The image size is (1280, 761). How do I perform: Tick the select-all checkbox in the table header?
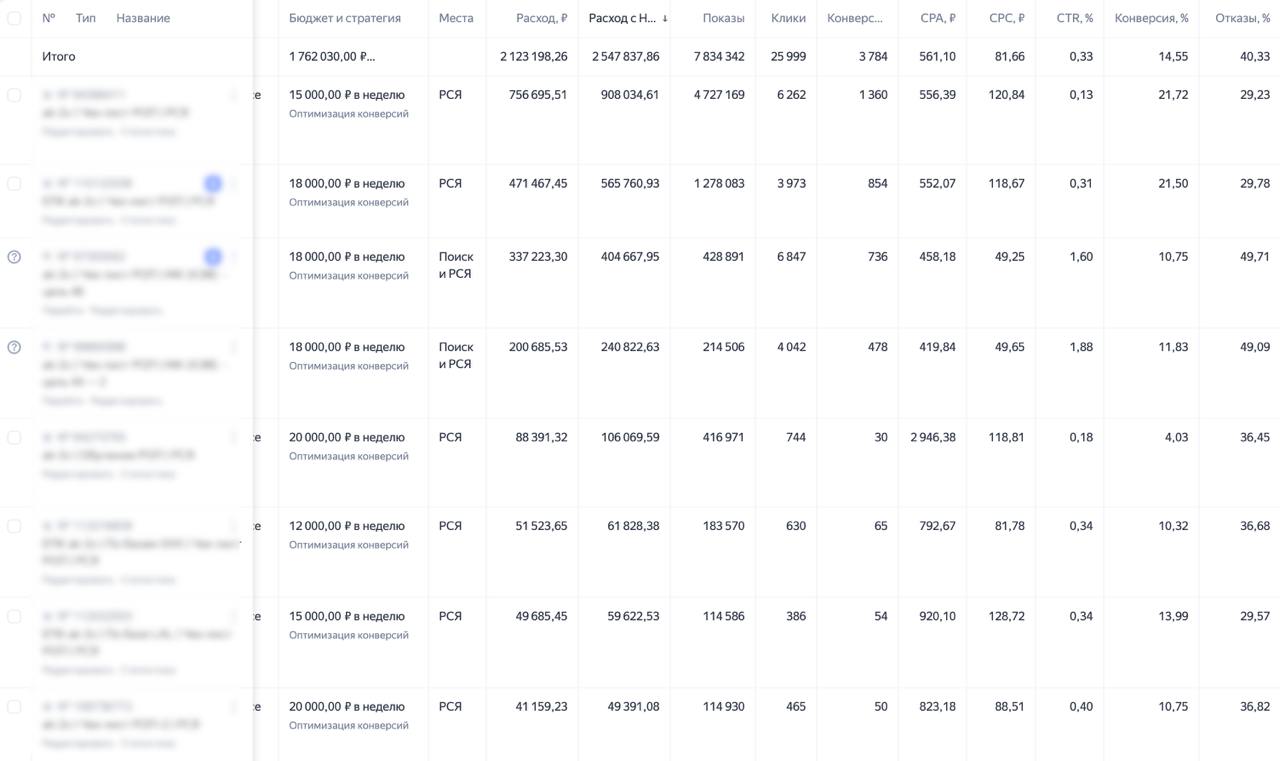click(x=14, y=18)
